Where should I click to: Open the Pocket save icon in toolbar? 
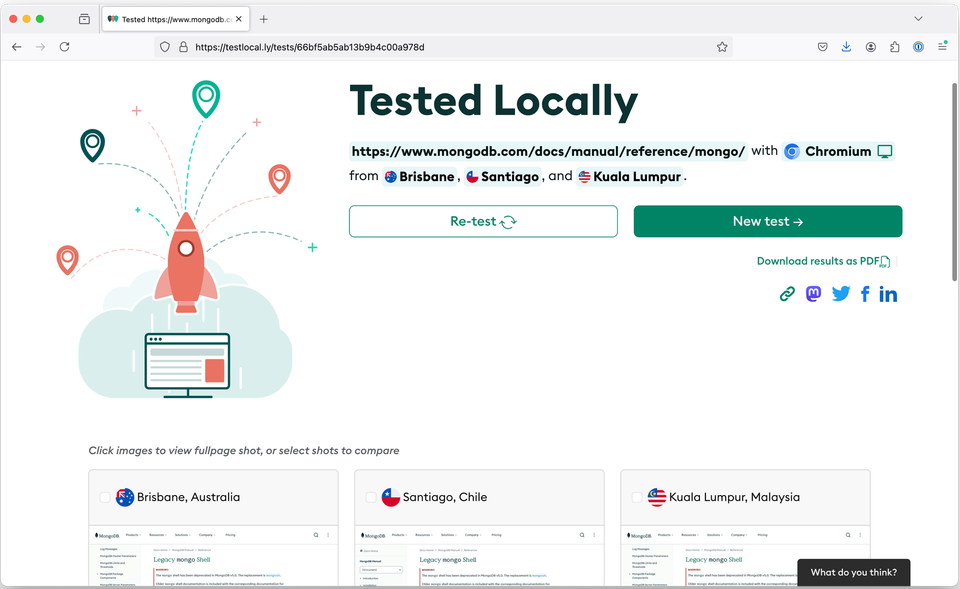[x=823, y=47]
